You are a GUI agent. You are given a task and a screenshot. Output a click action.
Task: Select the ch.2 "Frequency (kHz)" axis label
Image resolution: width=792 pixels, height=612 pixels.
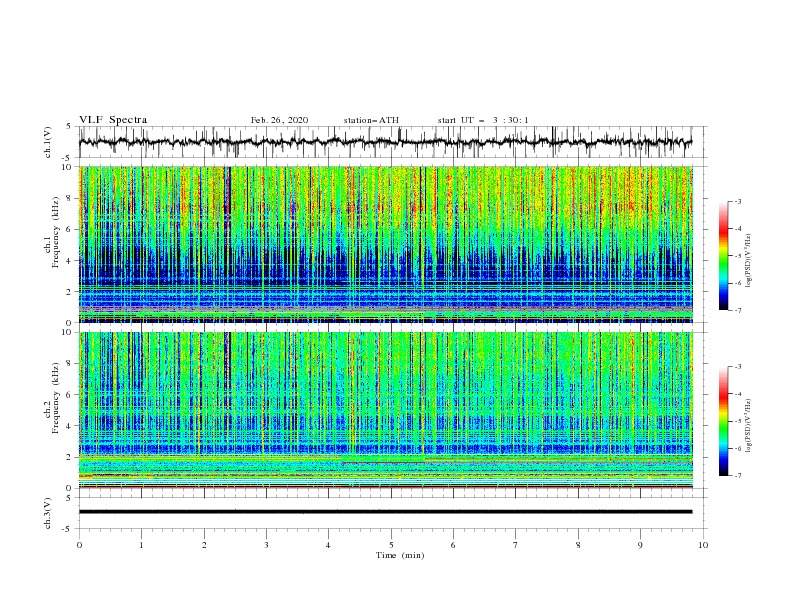click(55, 398)
